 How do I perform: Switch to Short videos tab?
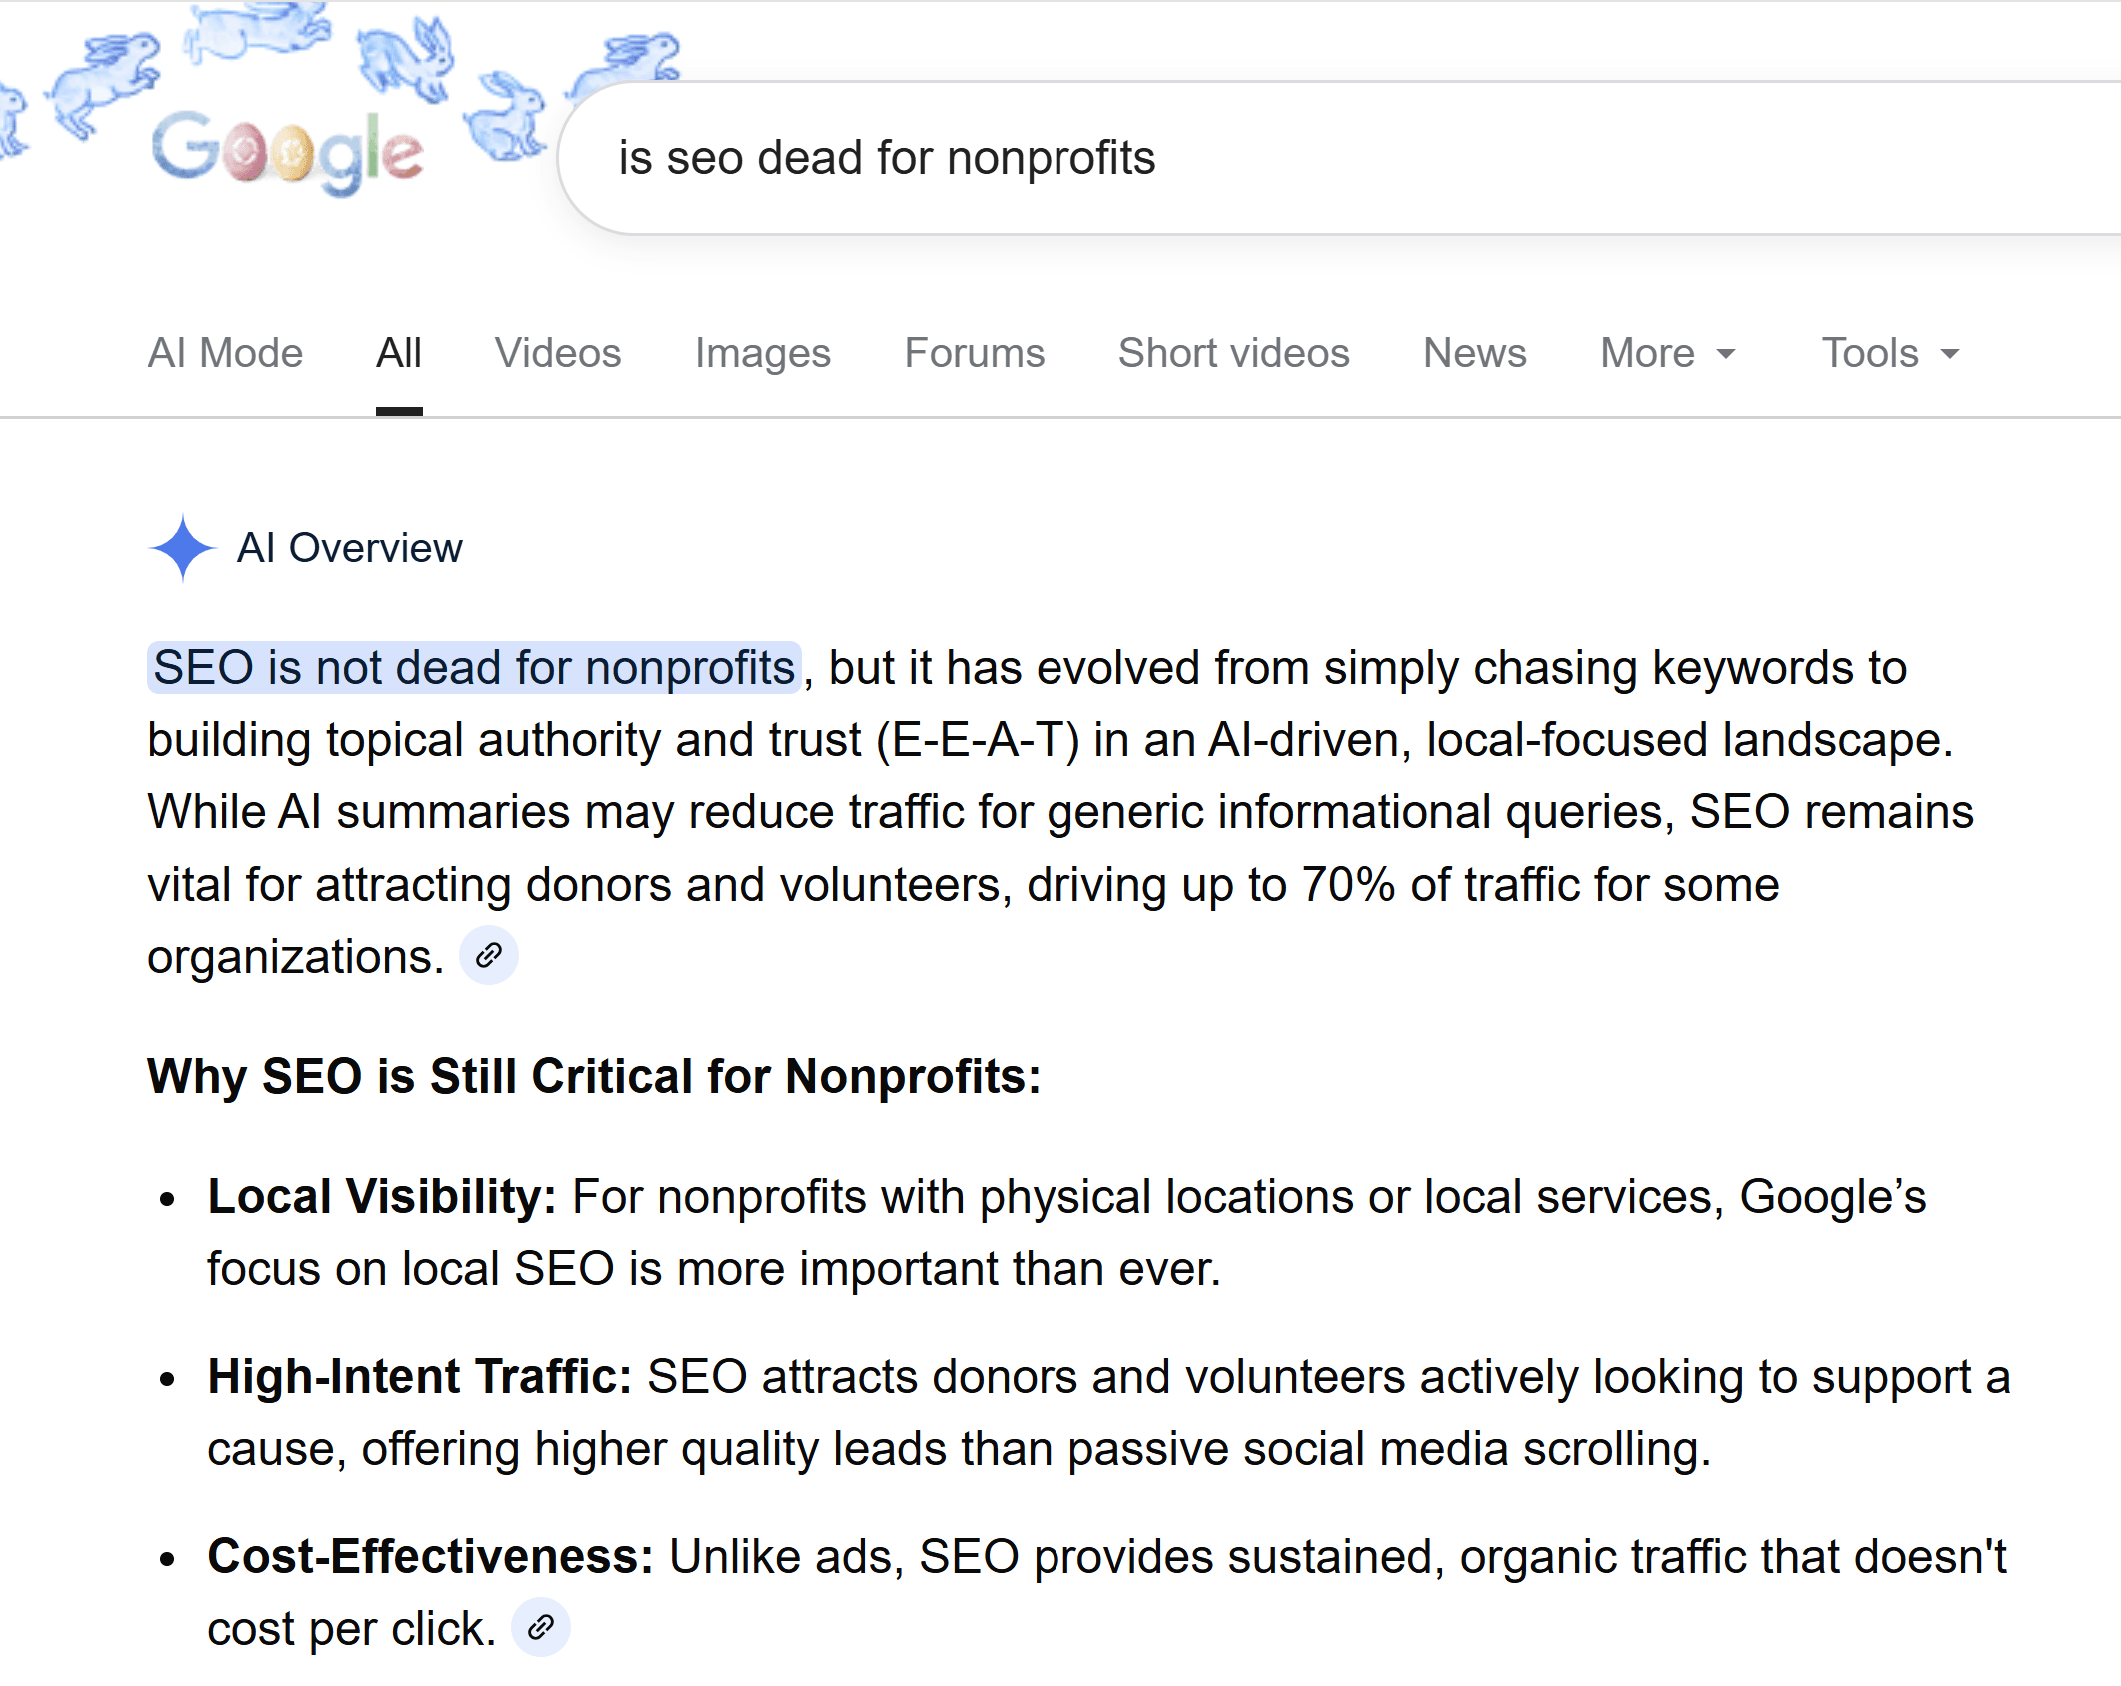[x=1233, y=353]
